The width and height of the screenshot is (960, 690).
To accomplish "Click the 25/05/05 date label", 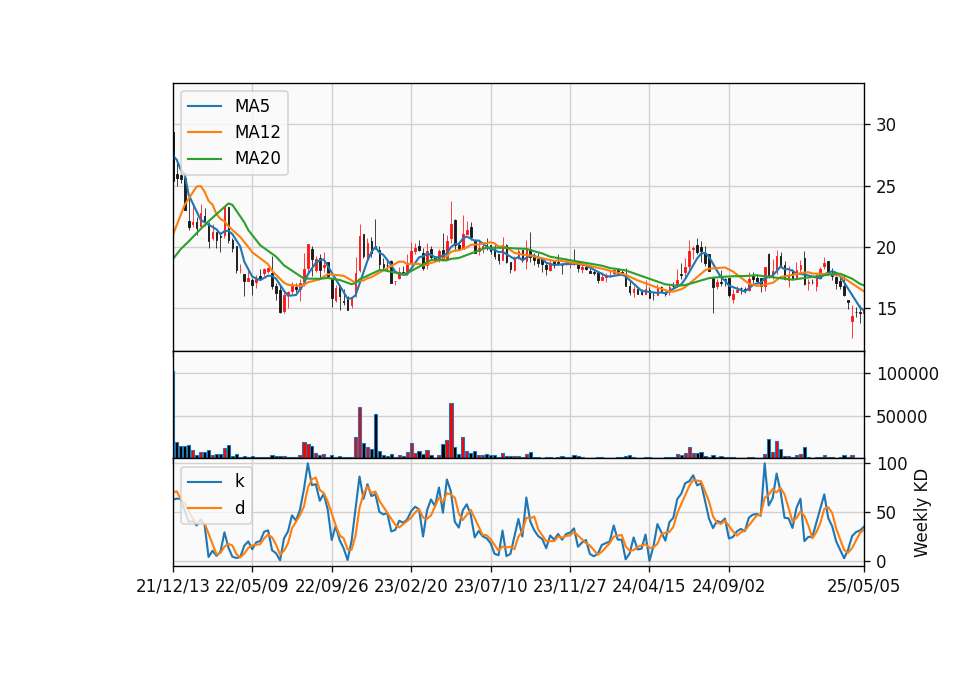I will pos(864,587).
